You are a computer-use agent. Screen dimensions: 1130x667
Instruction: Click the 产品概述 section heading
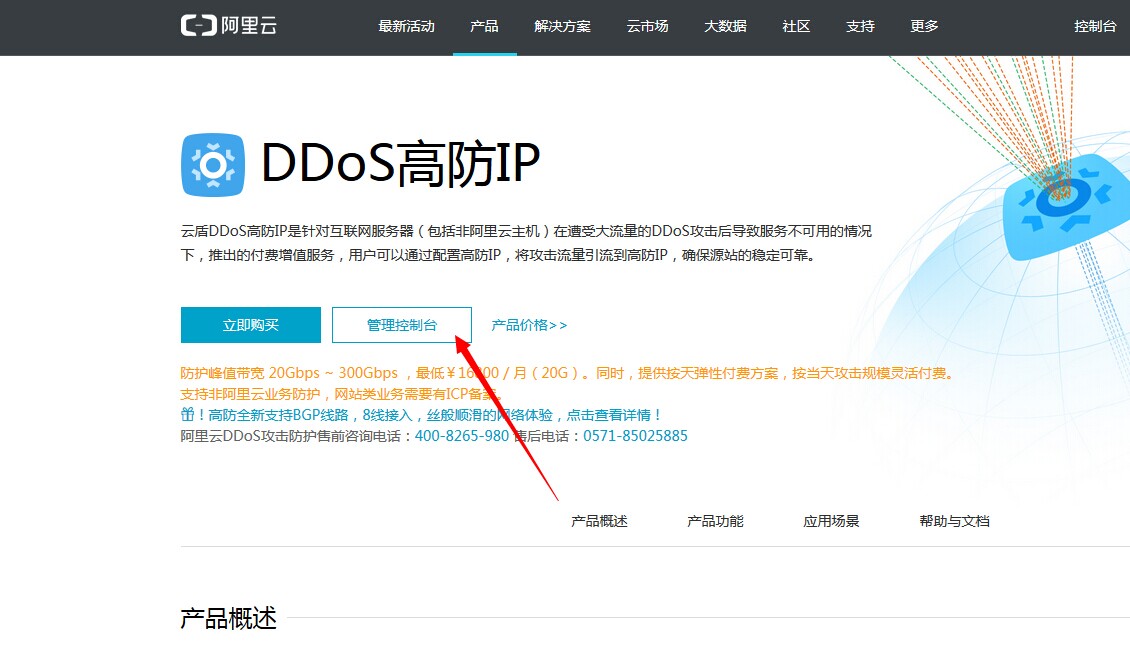228,618
